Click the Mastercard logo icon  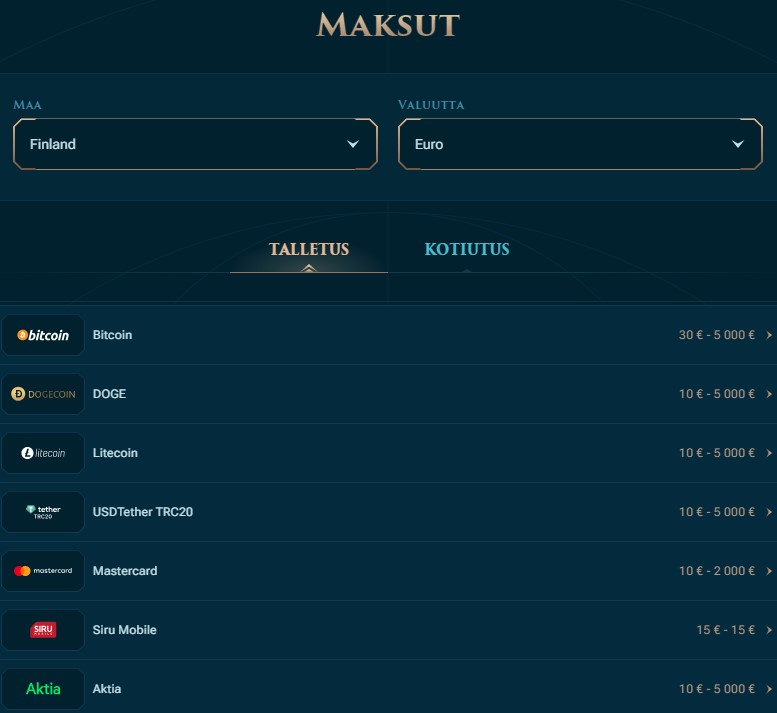tap(43, 571)
